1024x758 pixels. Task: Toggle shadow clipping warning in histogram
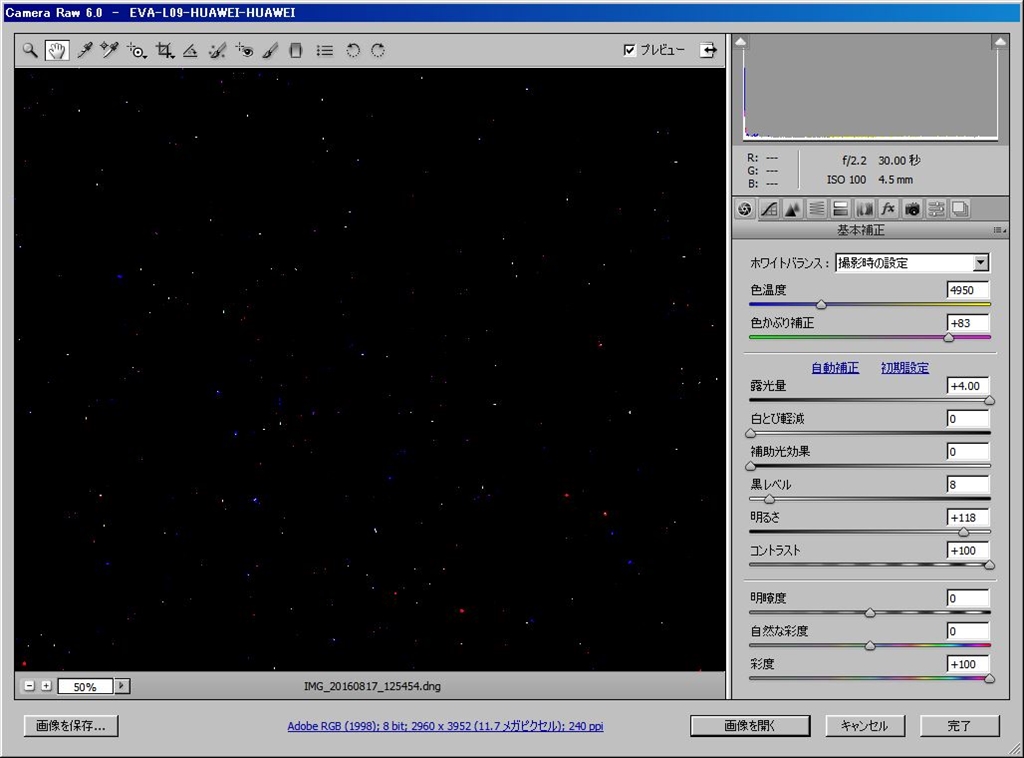741,42
